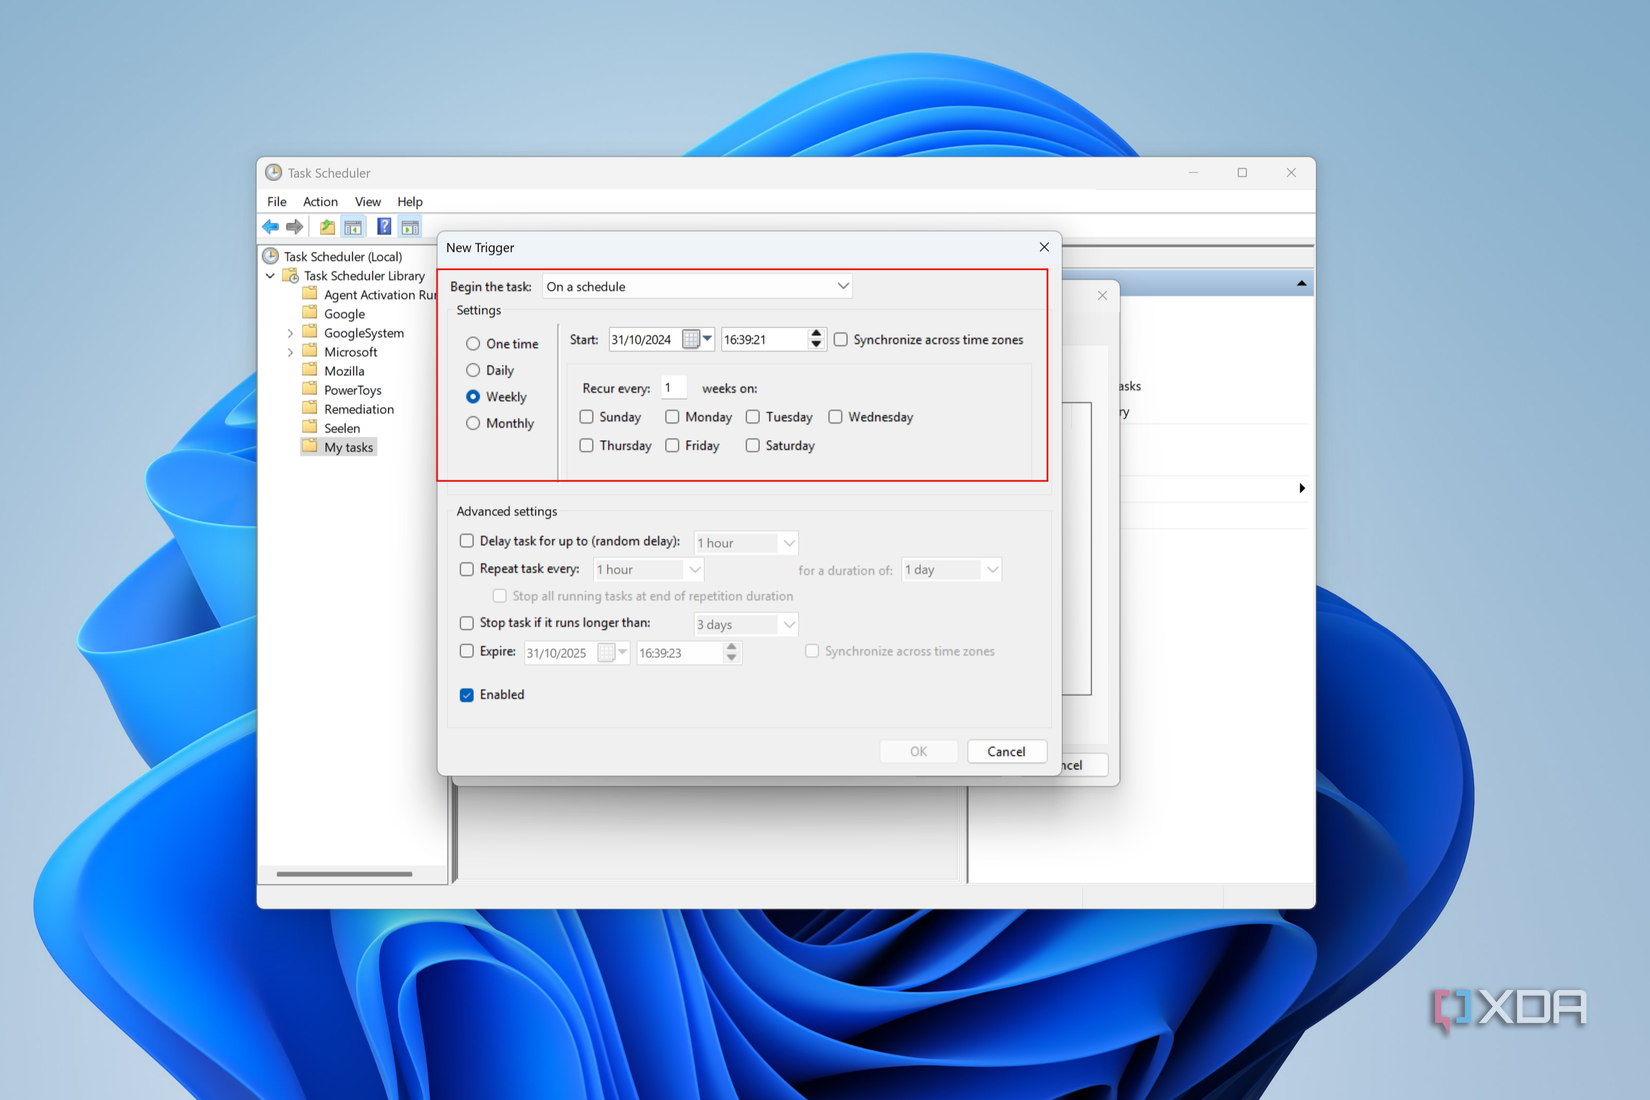Select the Monthly radio button

(473, 424)
